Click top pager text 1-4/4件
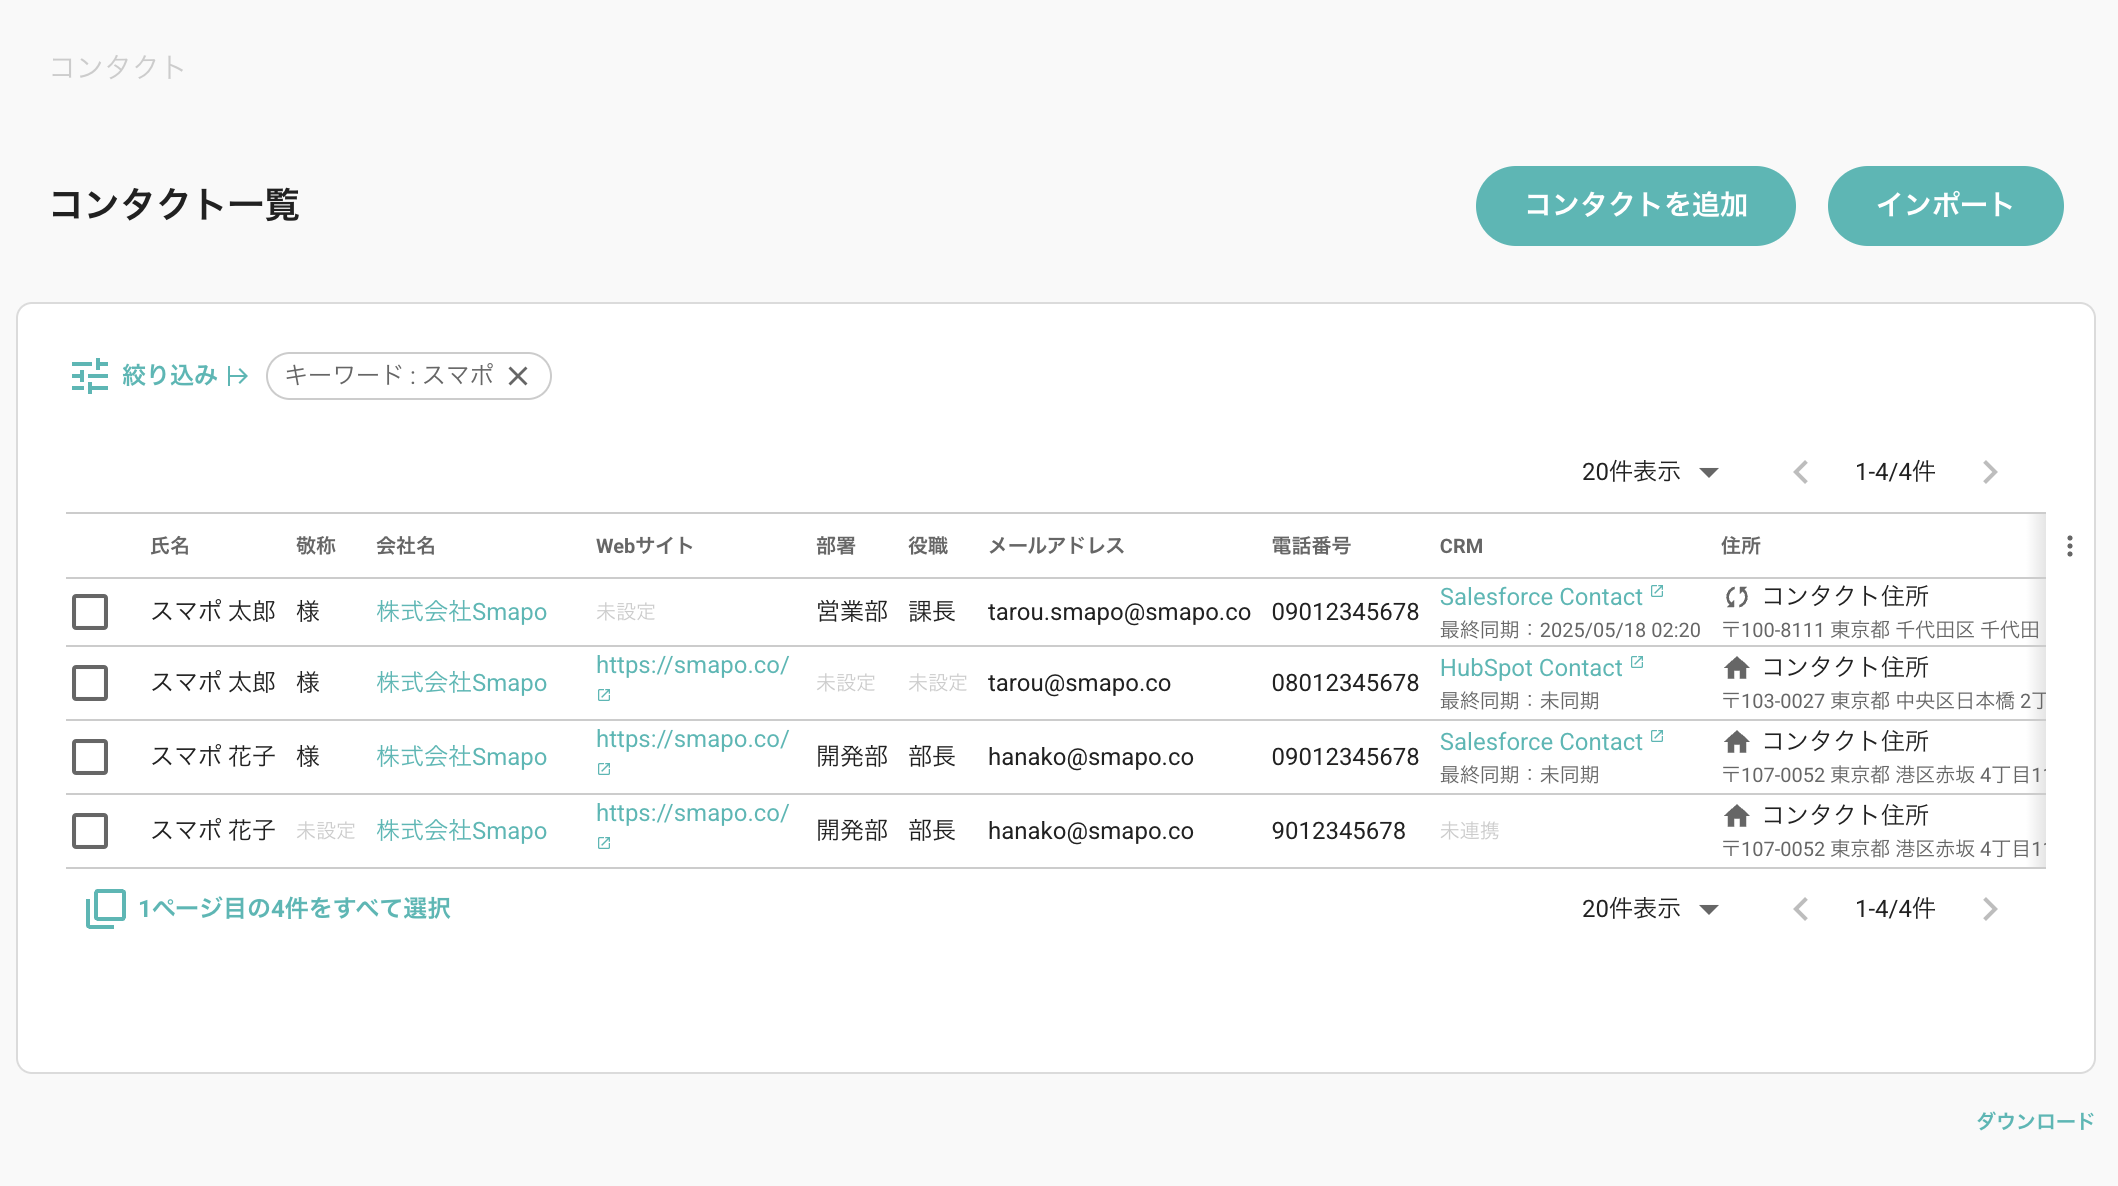 click(x=1895, y=472)
